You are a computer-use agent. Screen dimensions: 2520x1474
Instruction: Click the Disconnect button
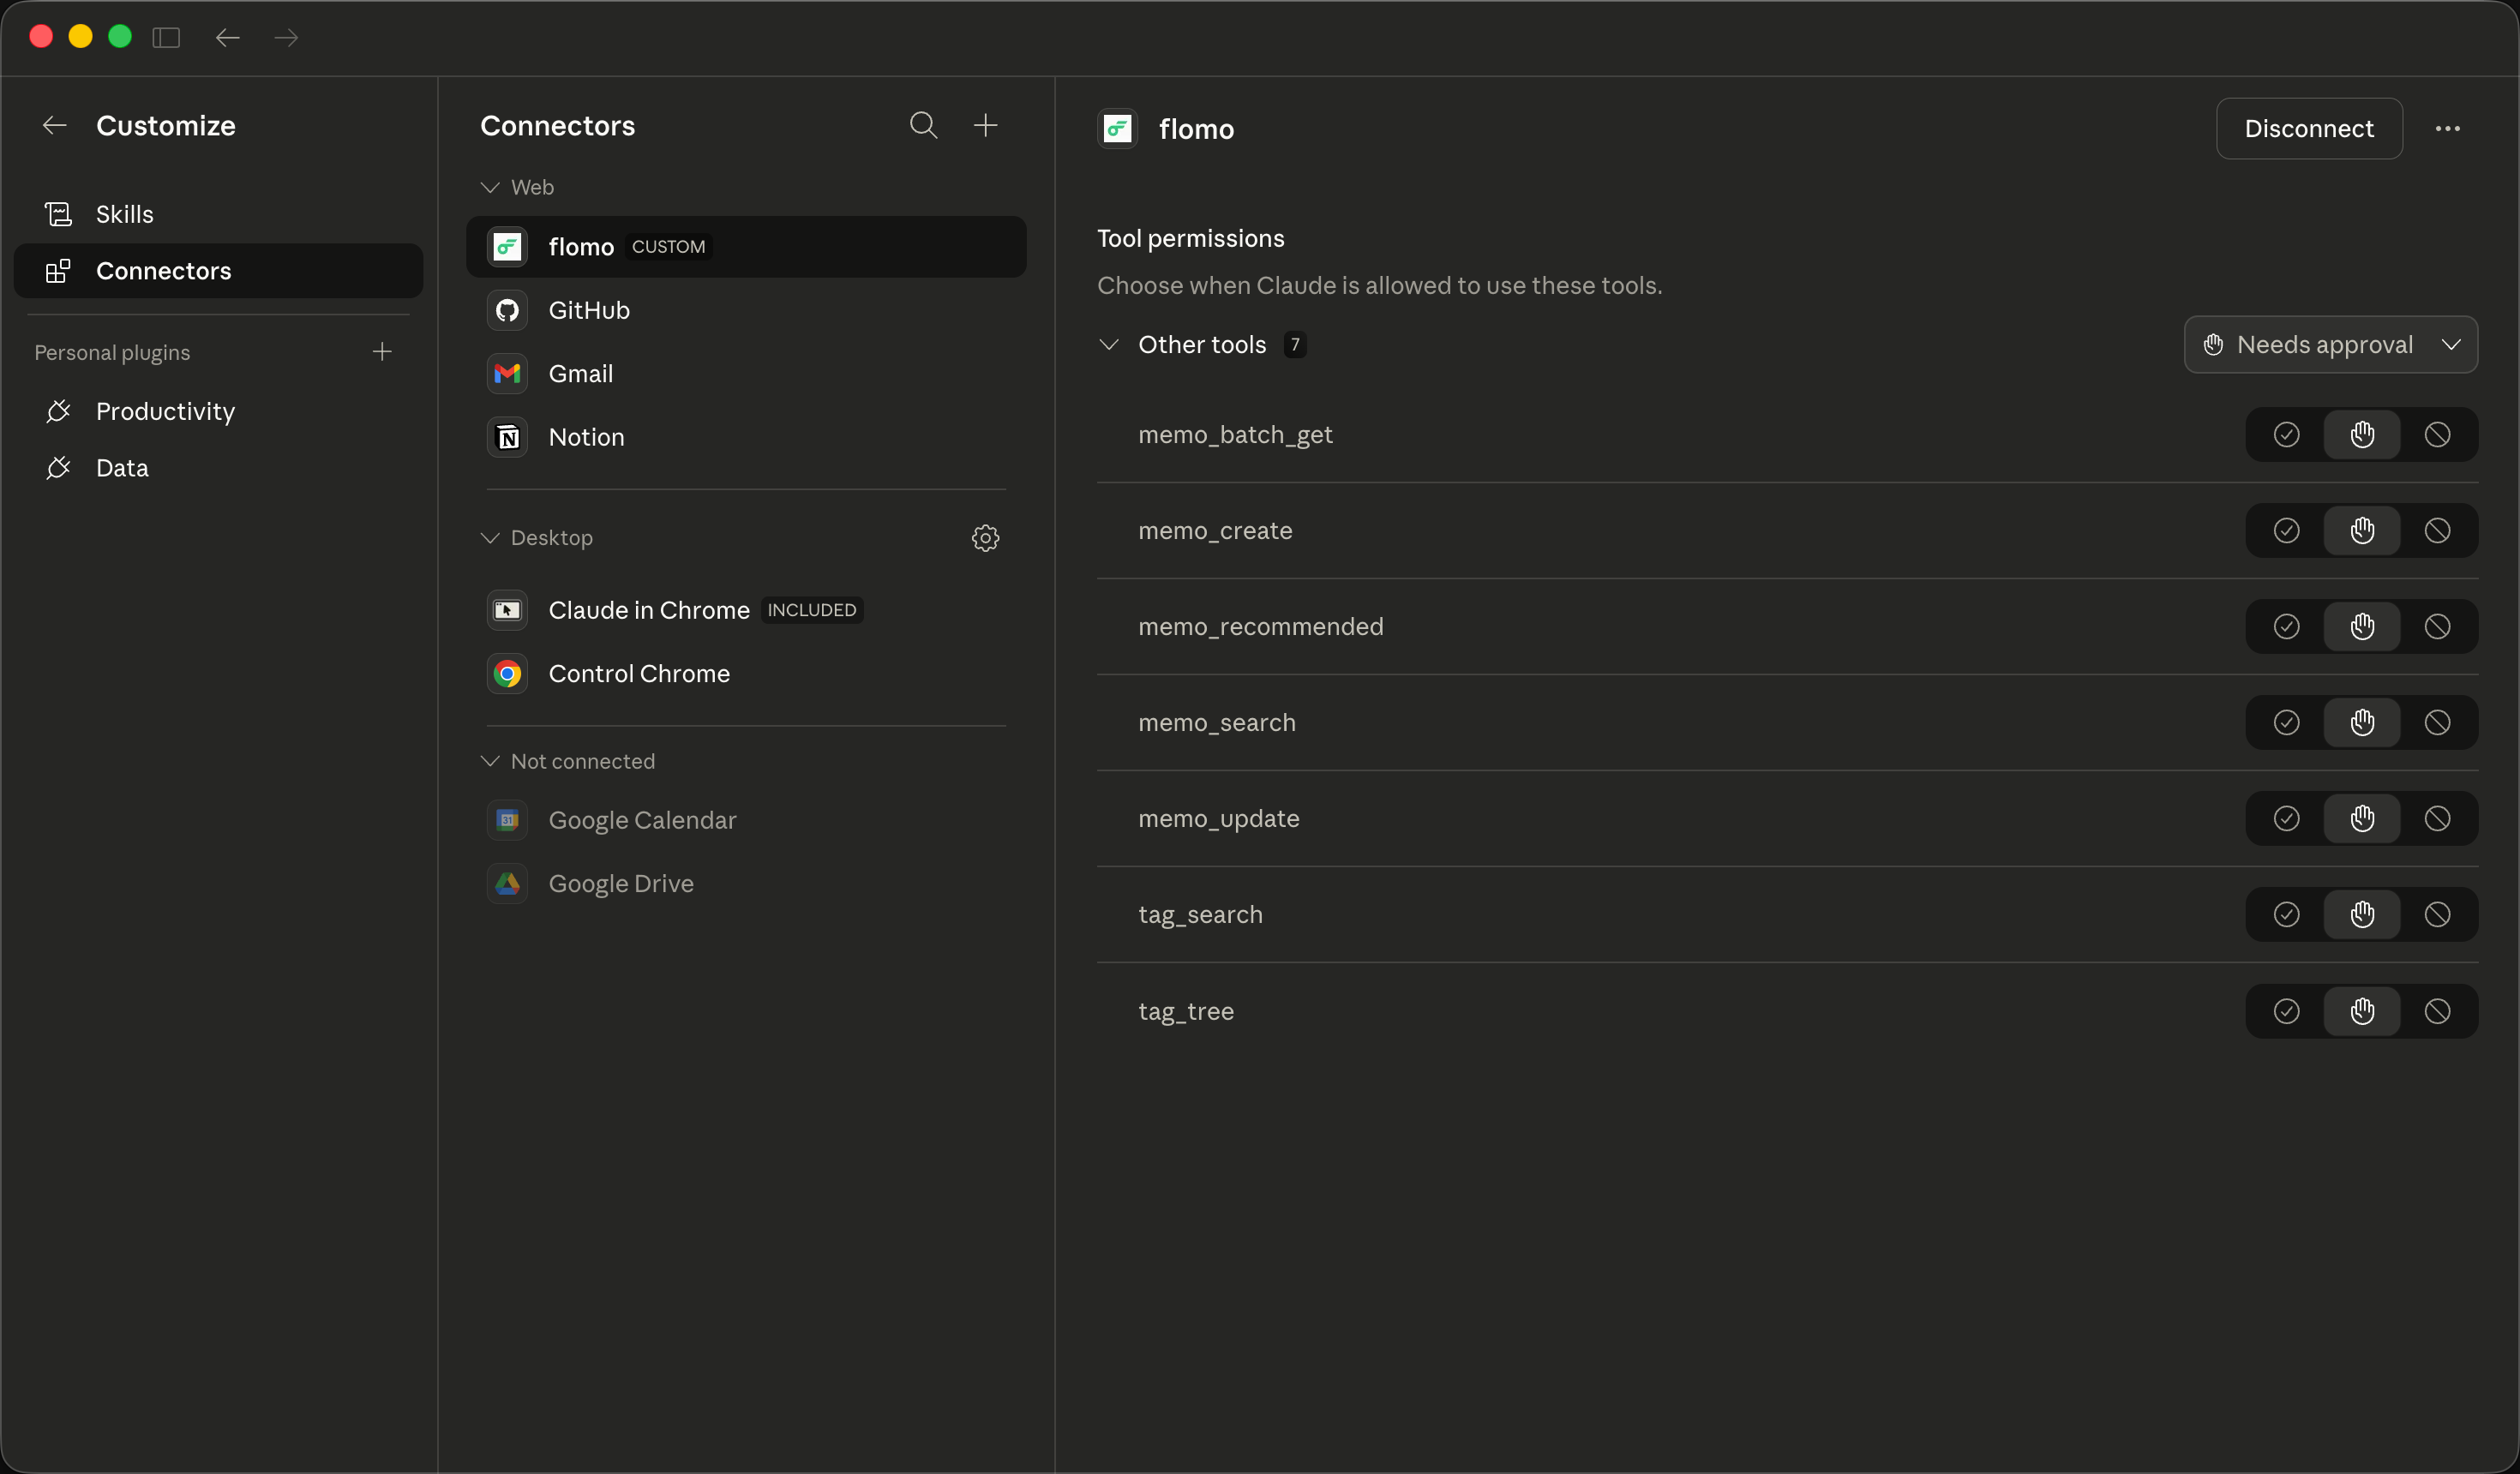click(2308, 128)
